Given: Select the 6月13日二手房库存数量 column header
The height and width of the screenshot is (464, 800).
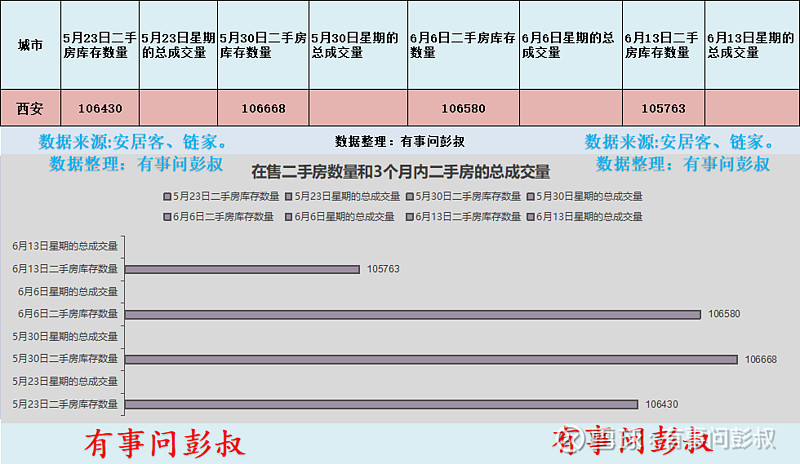Looking at the screenshot, I should (663, 45).
